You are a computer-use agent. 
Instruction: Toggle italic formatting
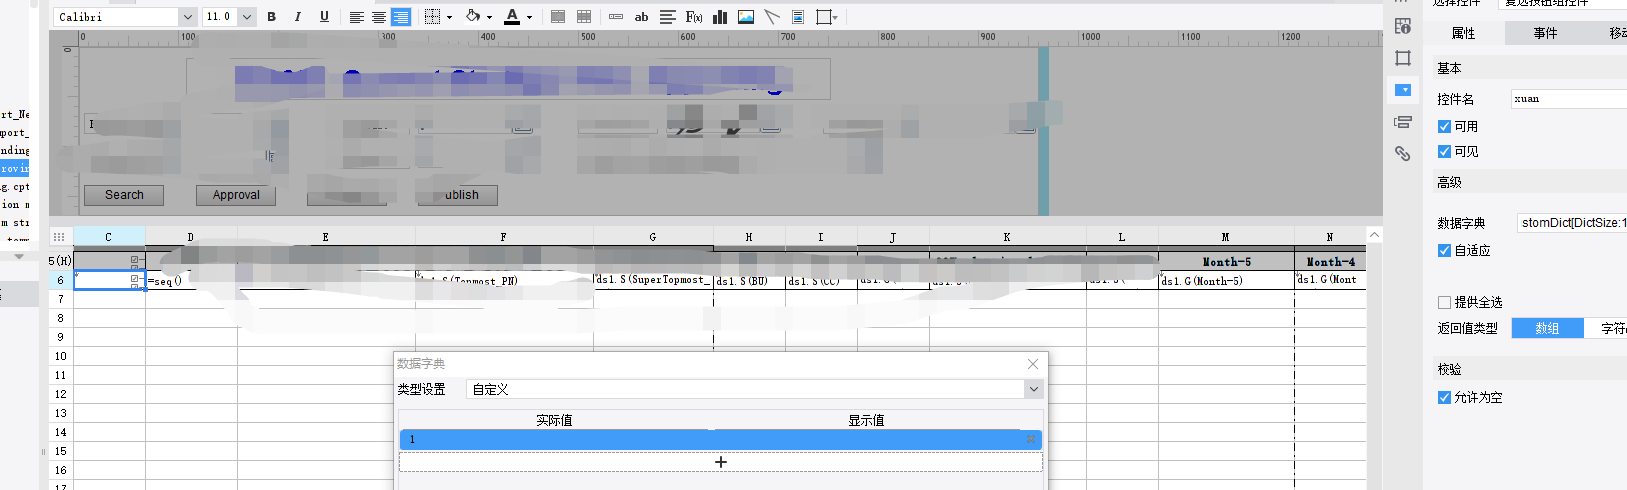click(x=297, y=17)
